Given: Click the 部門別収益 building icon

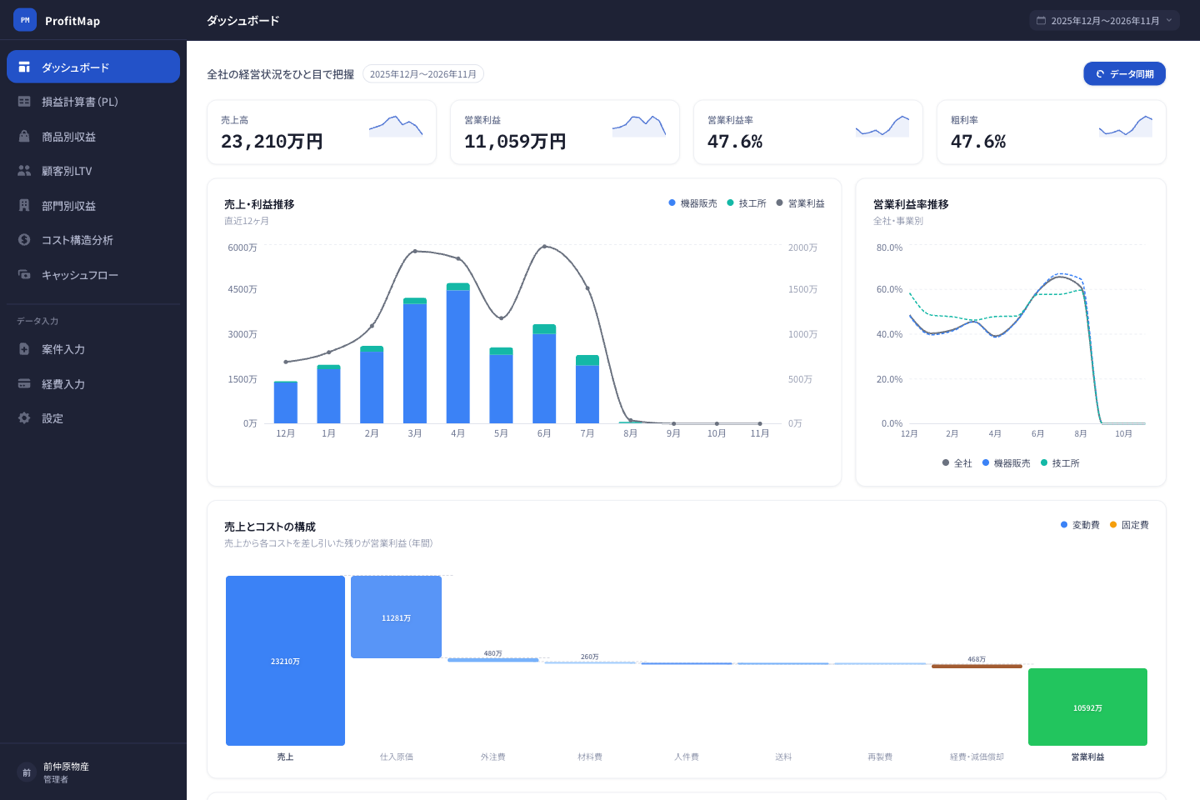Looking at the screenshot, I should (x=24, y=205).
